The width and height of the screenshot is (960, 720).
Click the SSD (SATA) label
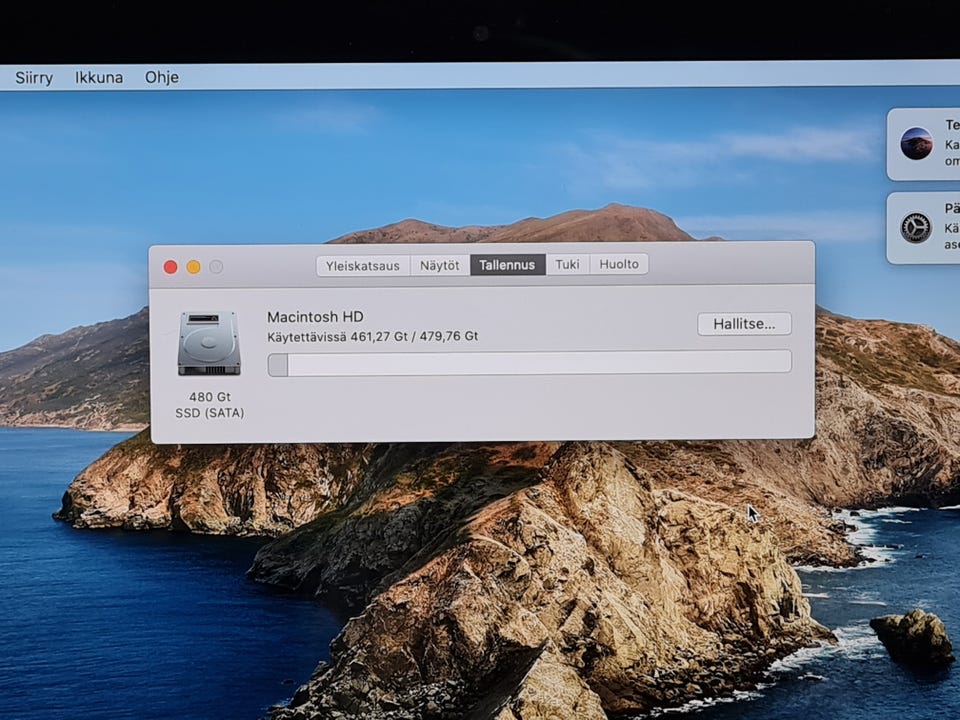click(210, 413)
